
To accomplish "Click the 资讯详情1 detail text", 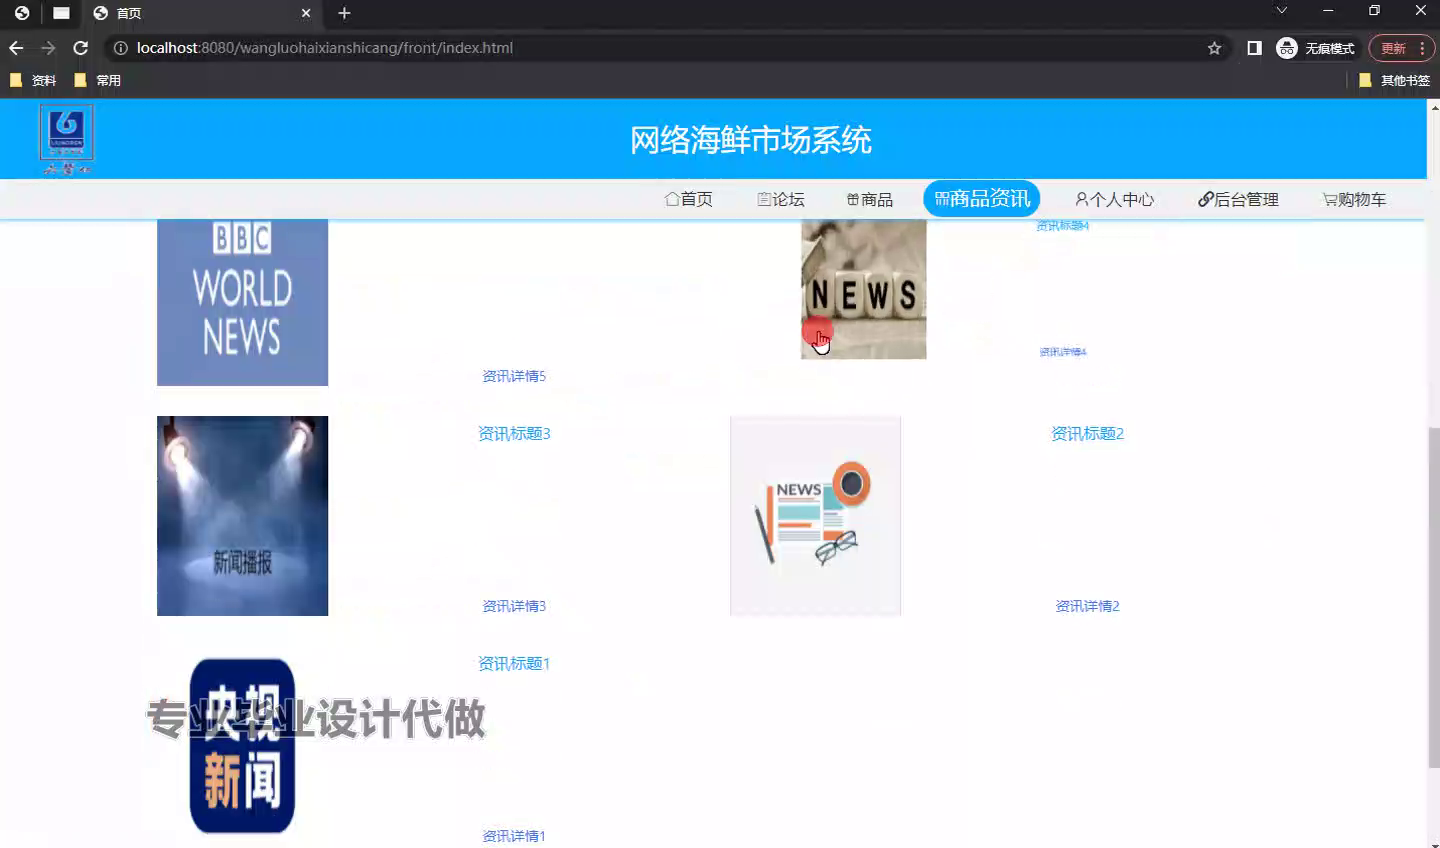I will [x=514, y=836].
